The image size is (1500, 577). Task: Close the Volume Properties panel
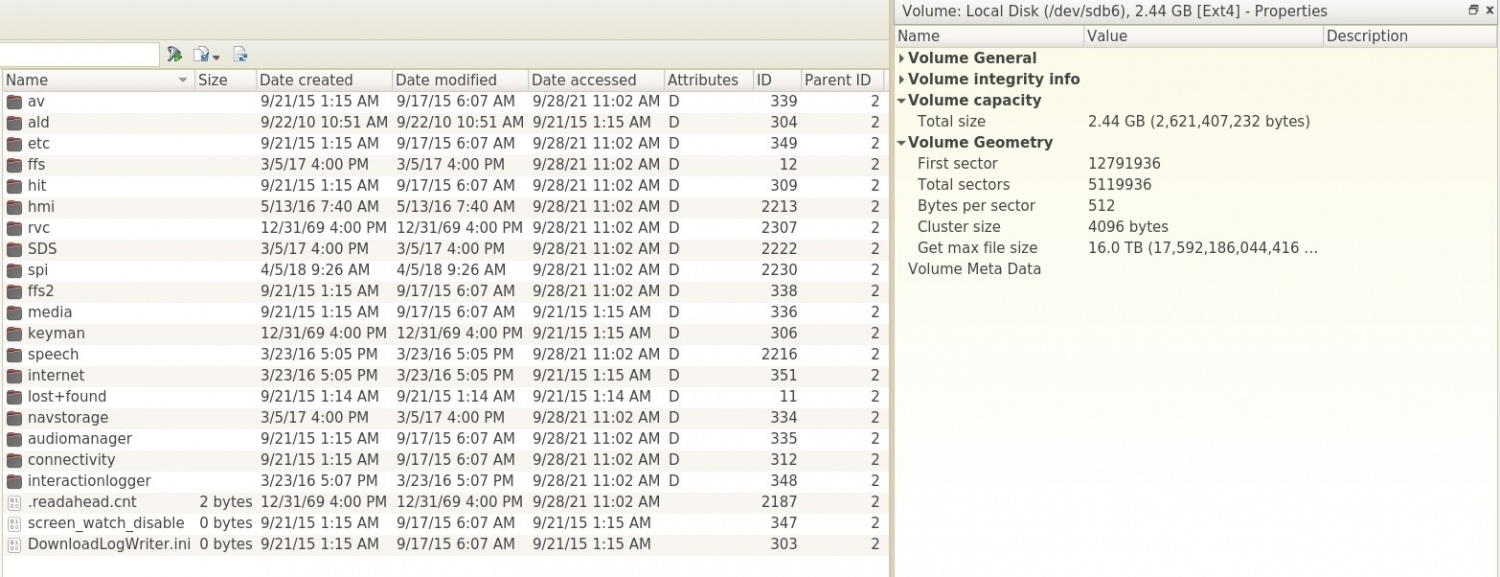pos(1490,10)
